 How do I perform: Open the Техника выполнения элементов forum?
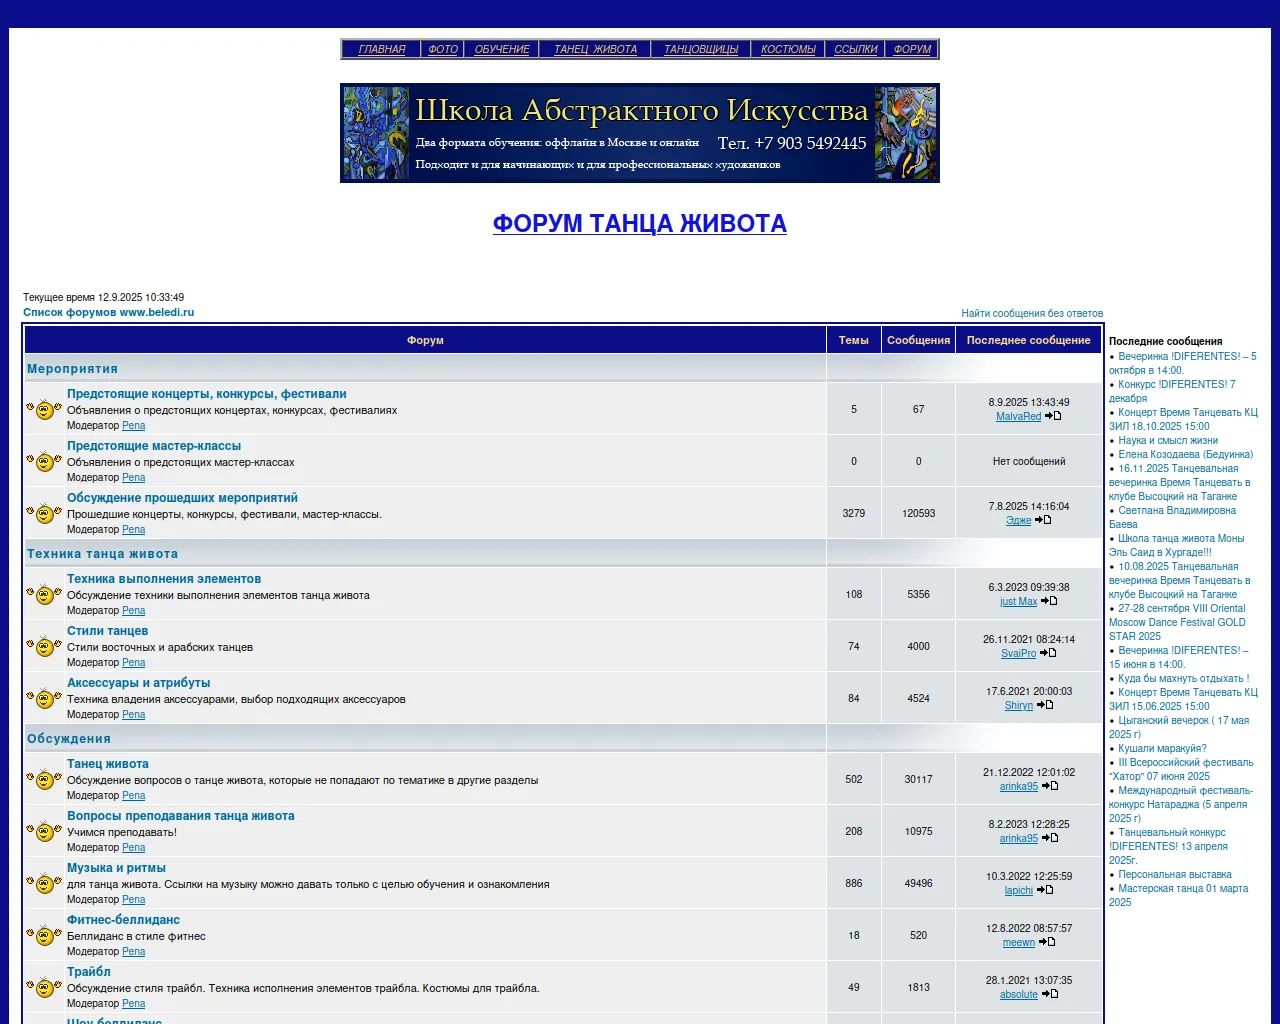coord(164,579)
